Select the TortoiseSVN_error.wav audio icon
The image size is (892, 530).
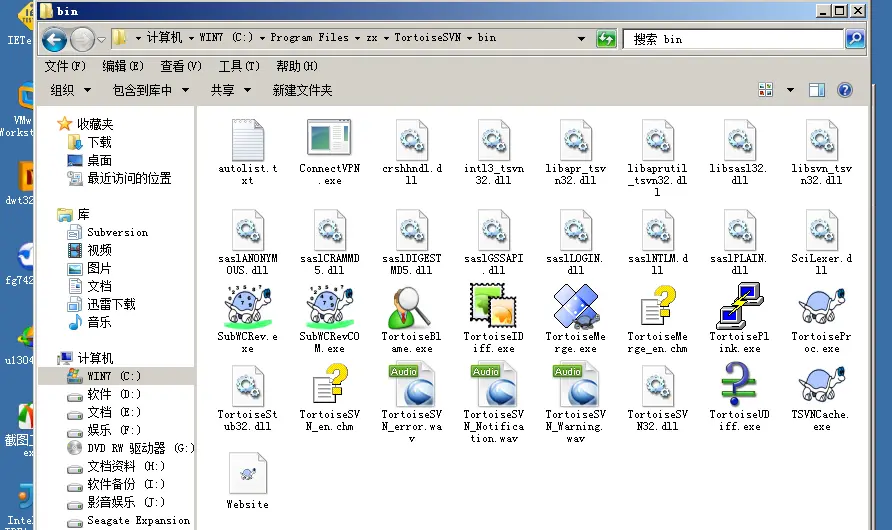[x=411, y=386]
